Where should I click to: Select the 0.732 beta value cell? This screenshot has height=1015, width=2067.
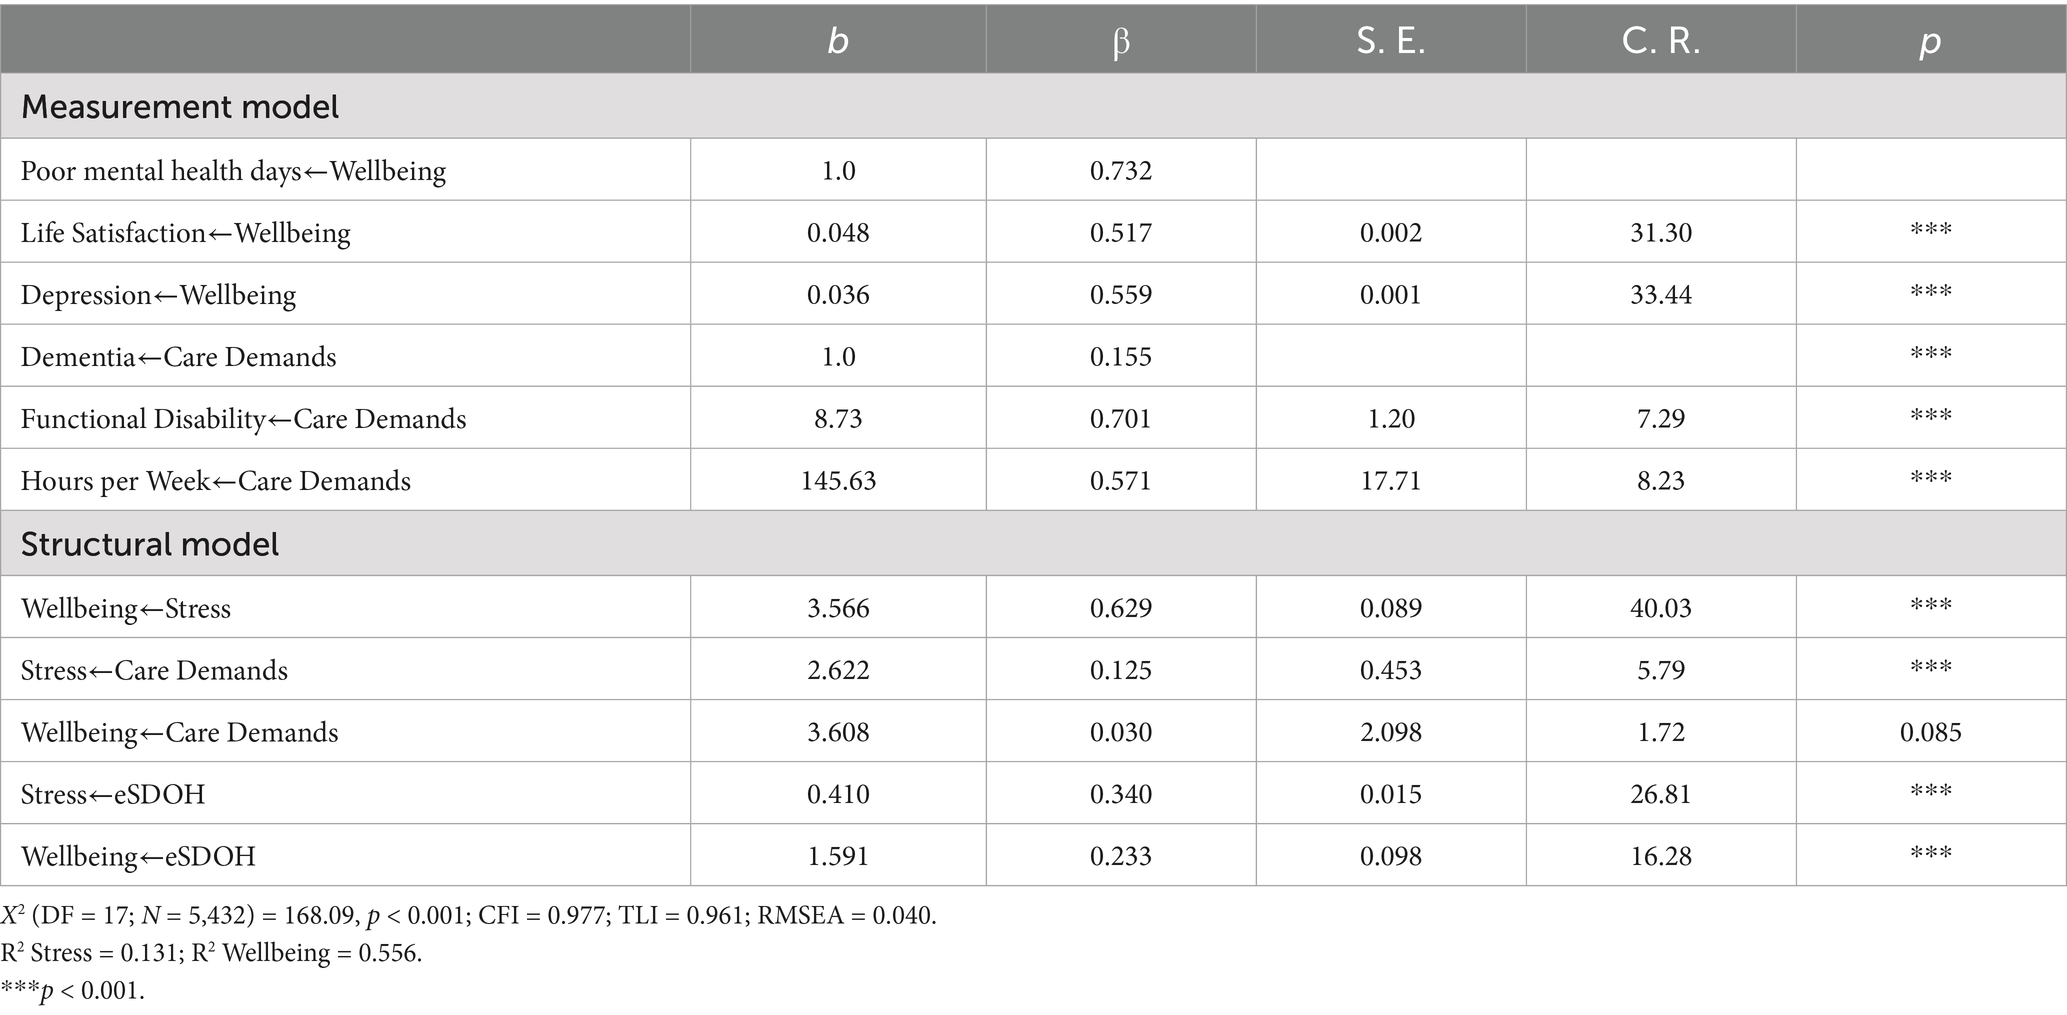click(x=1121, y=171)
